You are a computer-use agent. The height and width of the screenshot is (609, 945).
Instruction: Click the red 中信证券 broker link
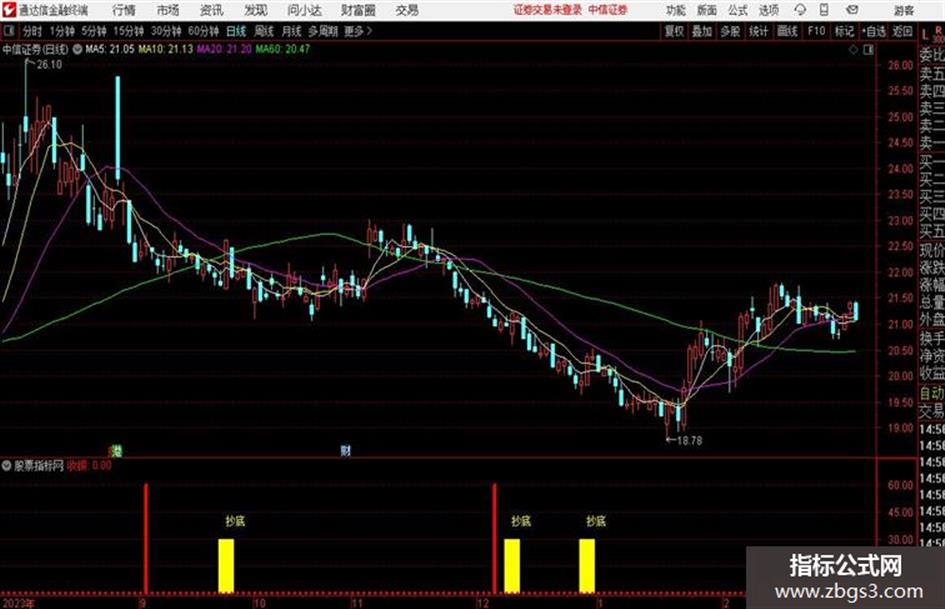pyautogui.click(x=608, y=10)
